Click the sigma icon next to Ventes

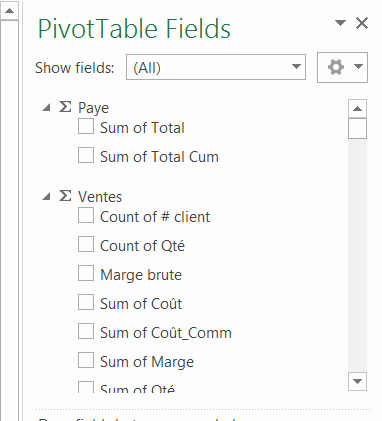[x=65, y=196]
